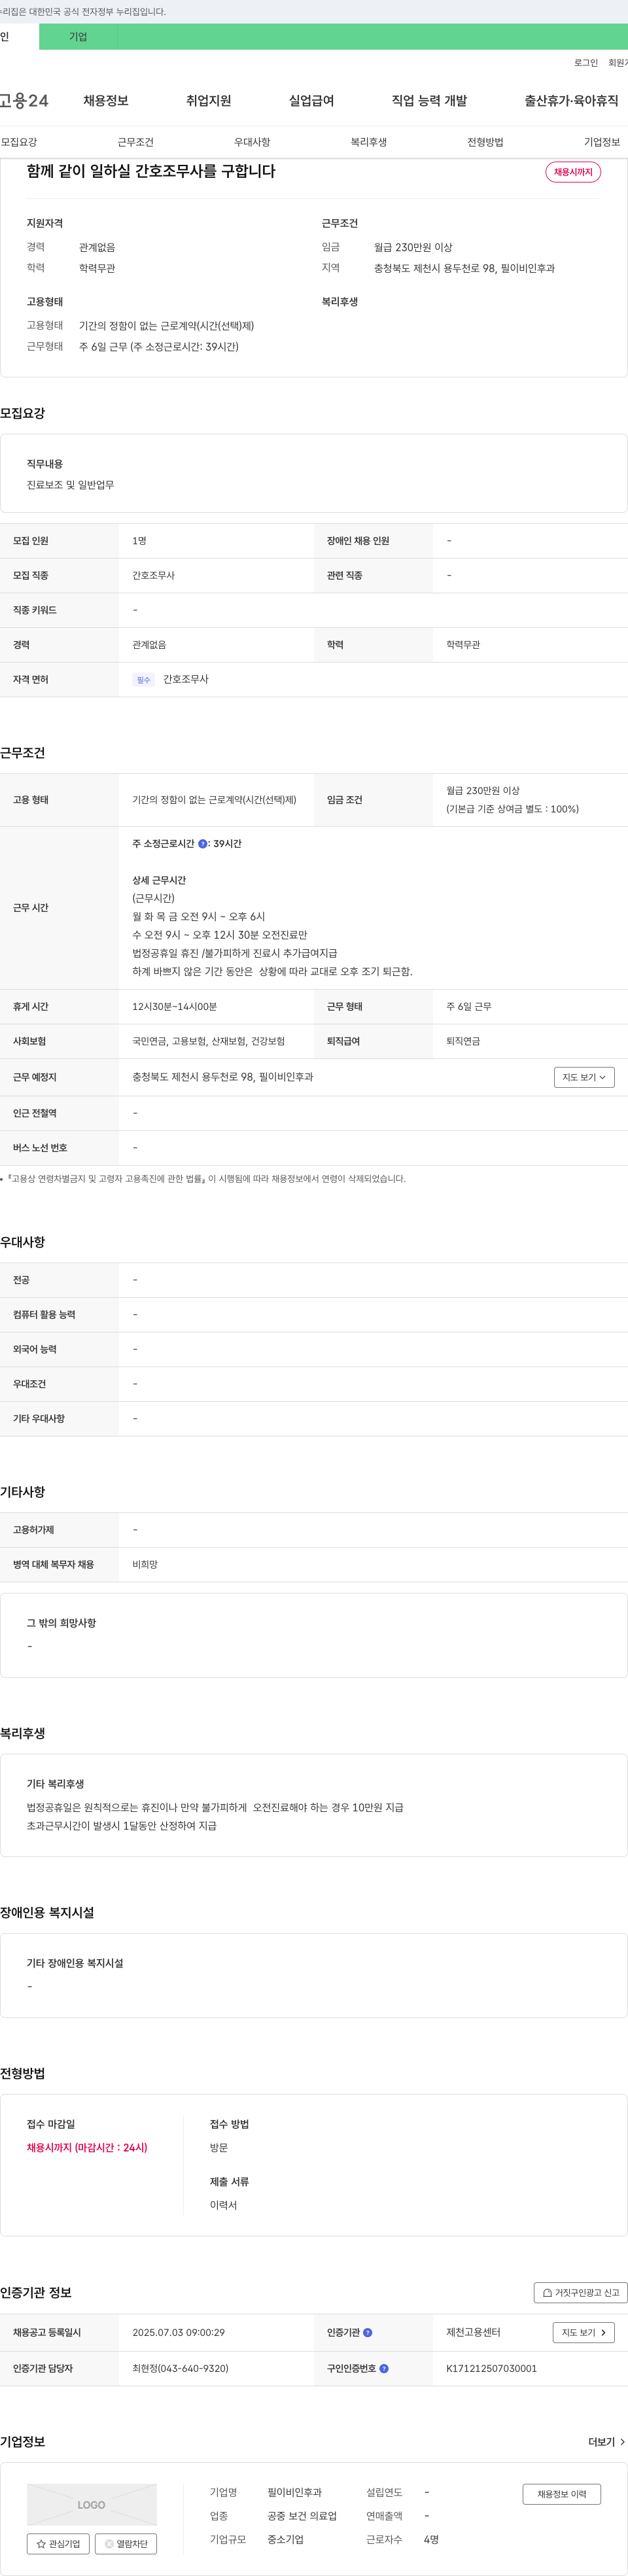The height and width of the screenshot is (2576, 628).
Task: Open the 출산휴가·육아휴직 menu
Action: pyautogui.click(x=571, y=101)
